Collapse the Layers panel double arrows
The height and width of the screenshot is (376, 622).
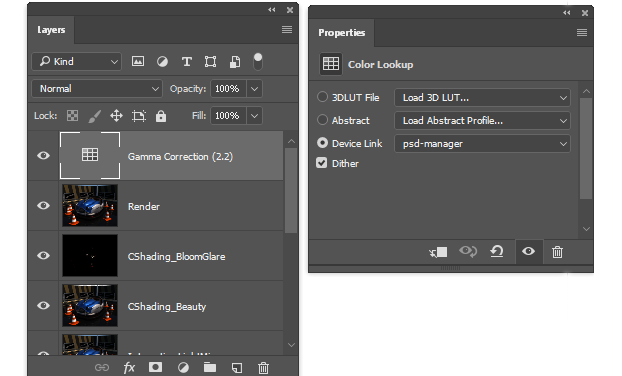[272, 10]
